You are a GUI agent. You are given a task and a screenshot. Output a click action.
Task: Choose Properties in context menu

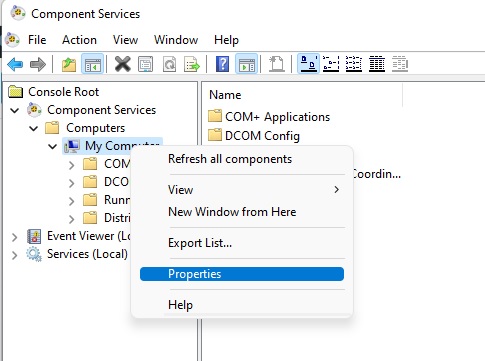point(242,274)
